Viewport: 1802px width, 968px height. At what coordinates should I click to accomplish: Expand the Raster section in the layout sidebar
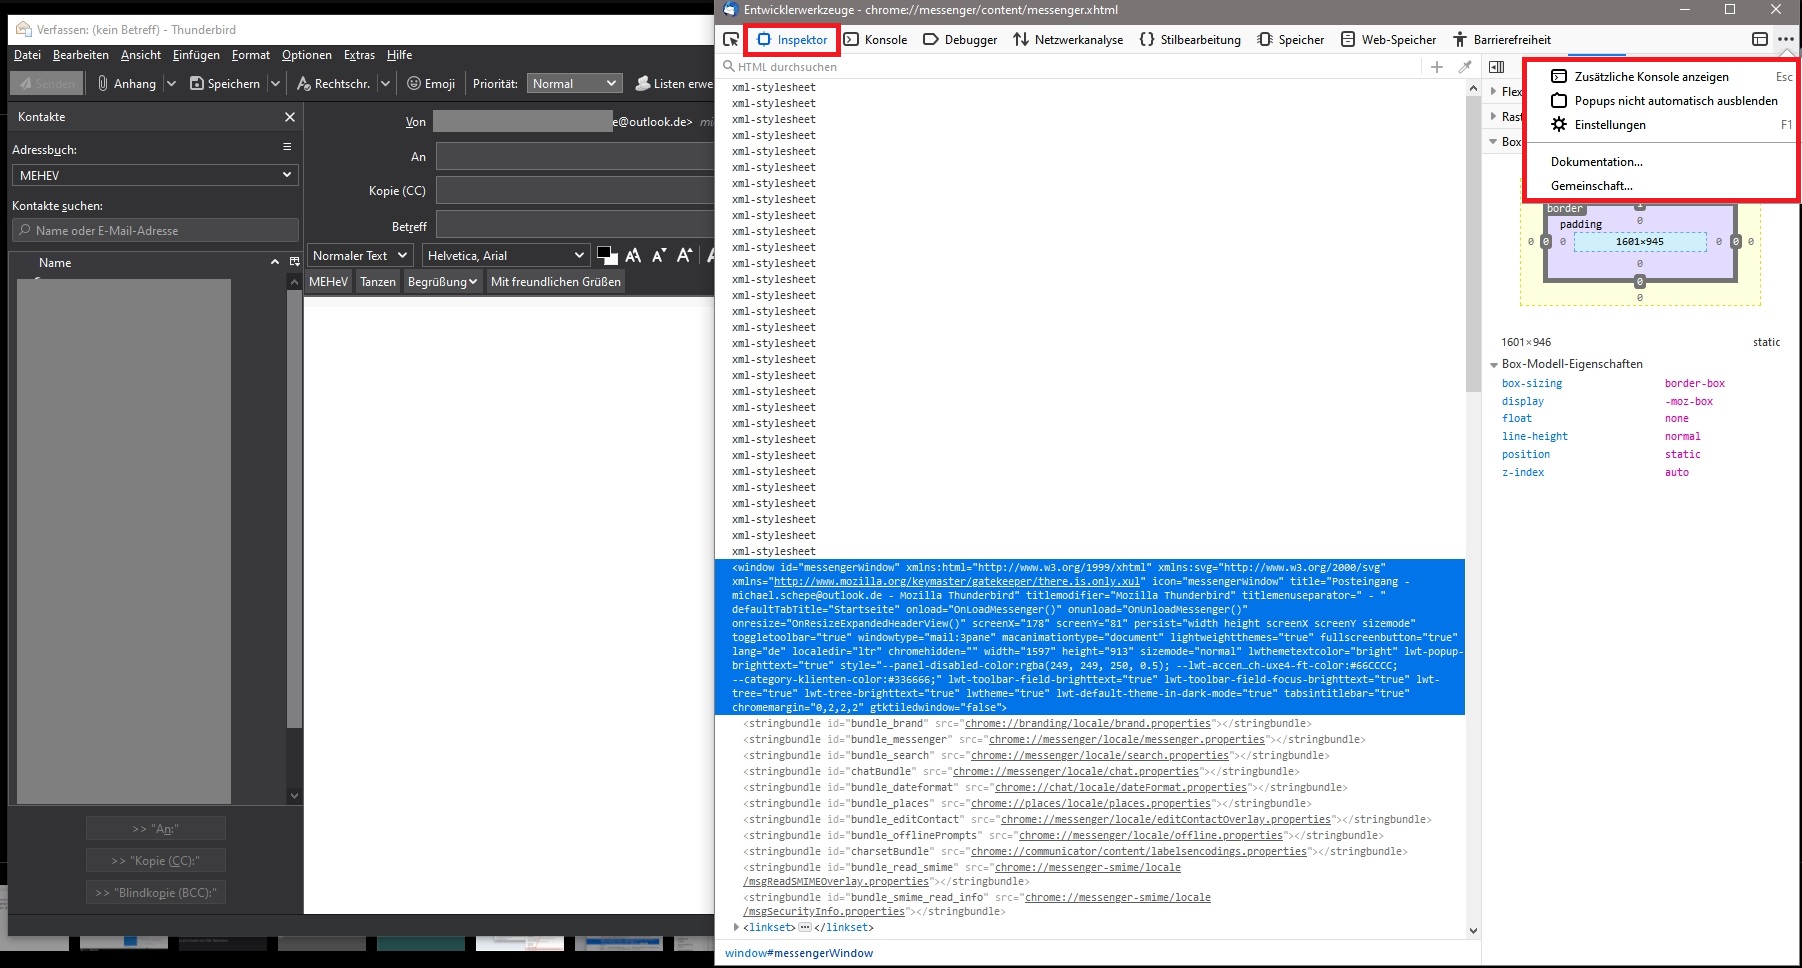1494,117
